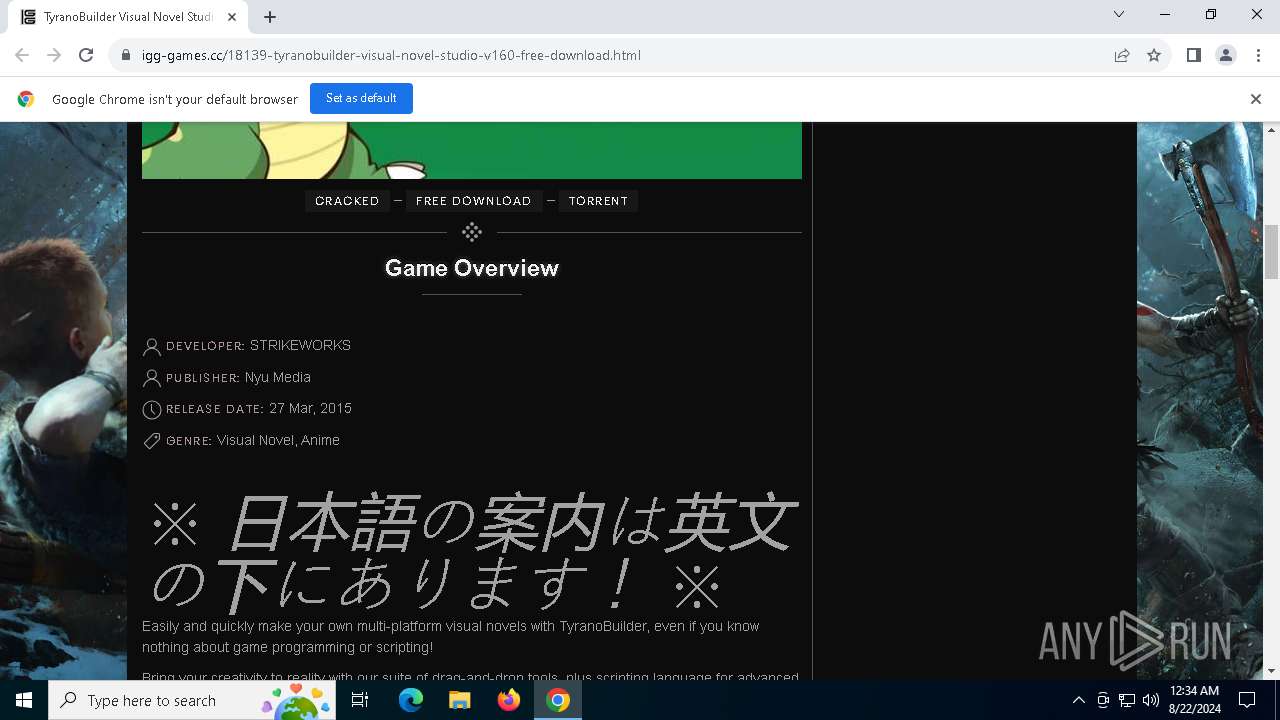Open Task View in taskbar
The height and width of the screenshot is (720, 1280).
361,700
